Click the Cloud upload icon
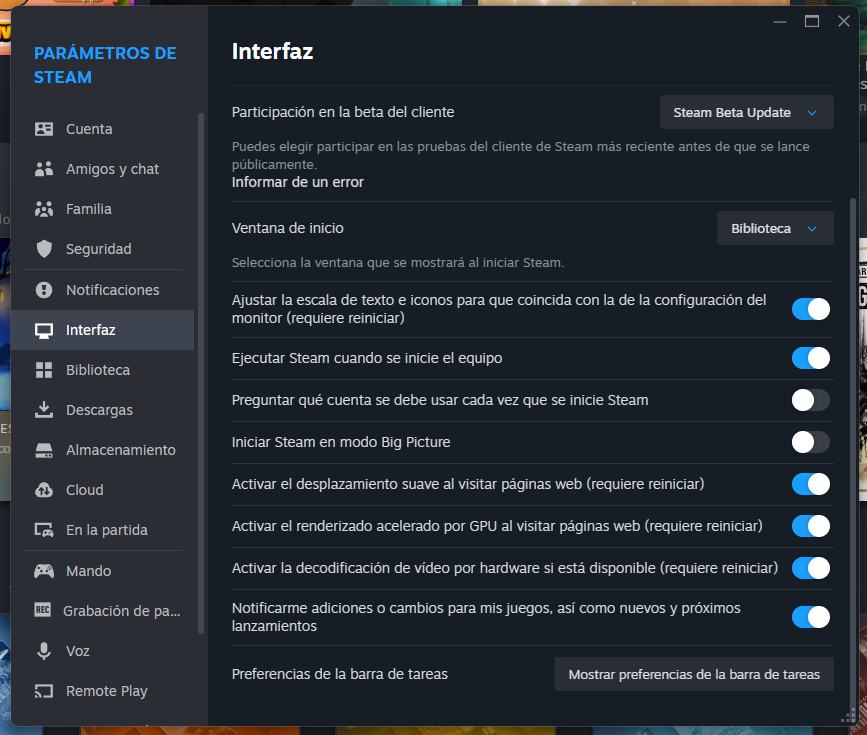 (44, 490)
